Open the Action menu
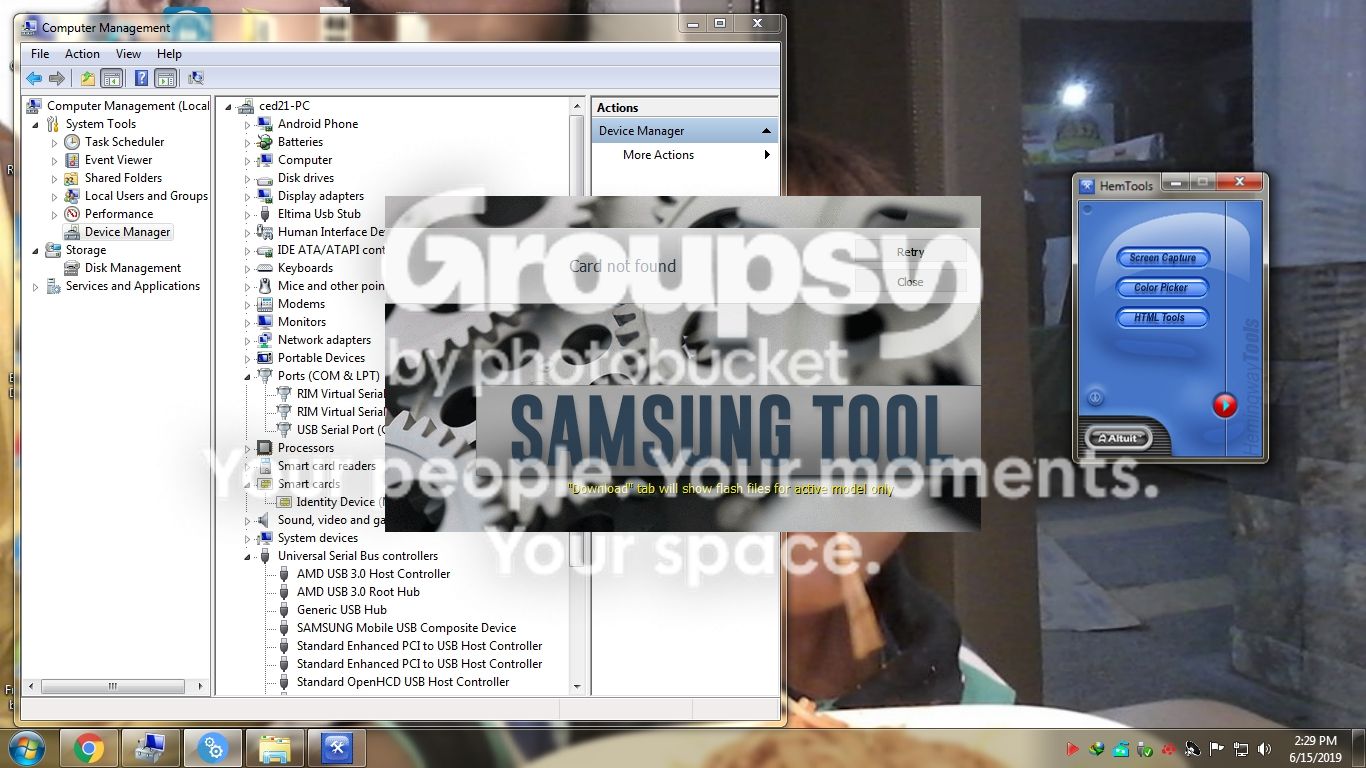The image size is (1366, 768). pyautogui.click(x=82, y=54)
